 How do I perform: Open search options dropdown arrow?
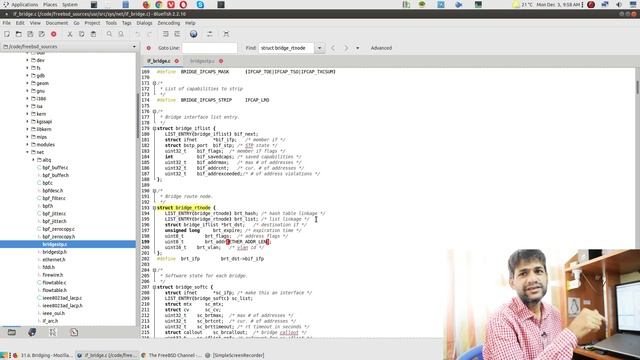tap(358, 48)
